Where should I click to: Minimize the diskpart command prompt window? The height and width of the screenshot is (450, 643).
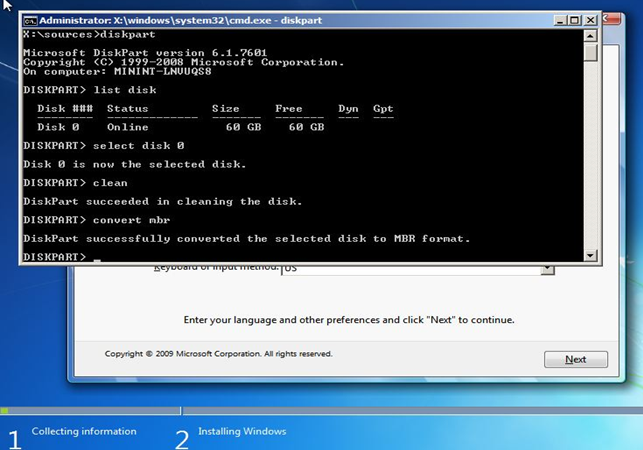[x=560, y=20]
